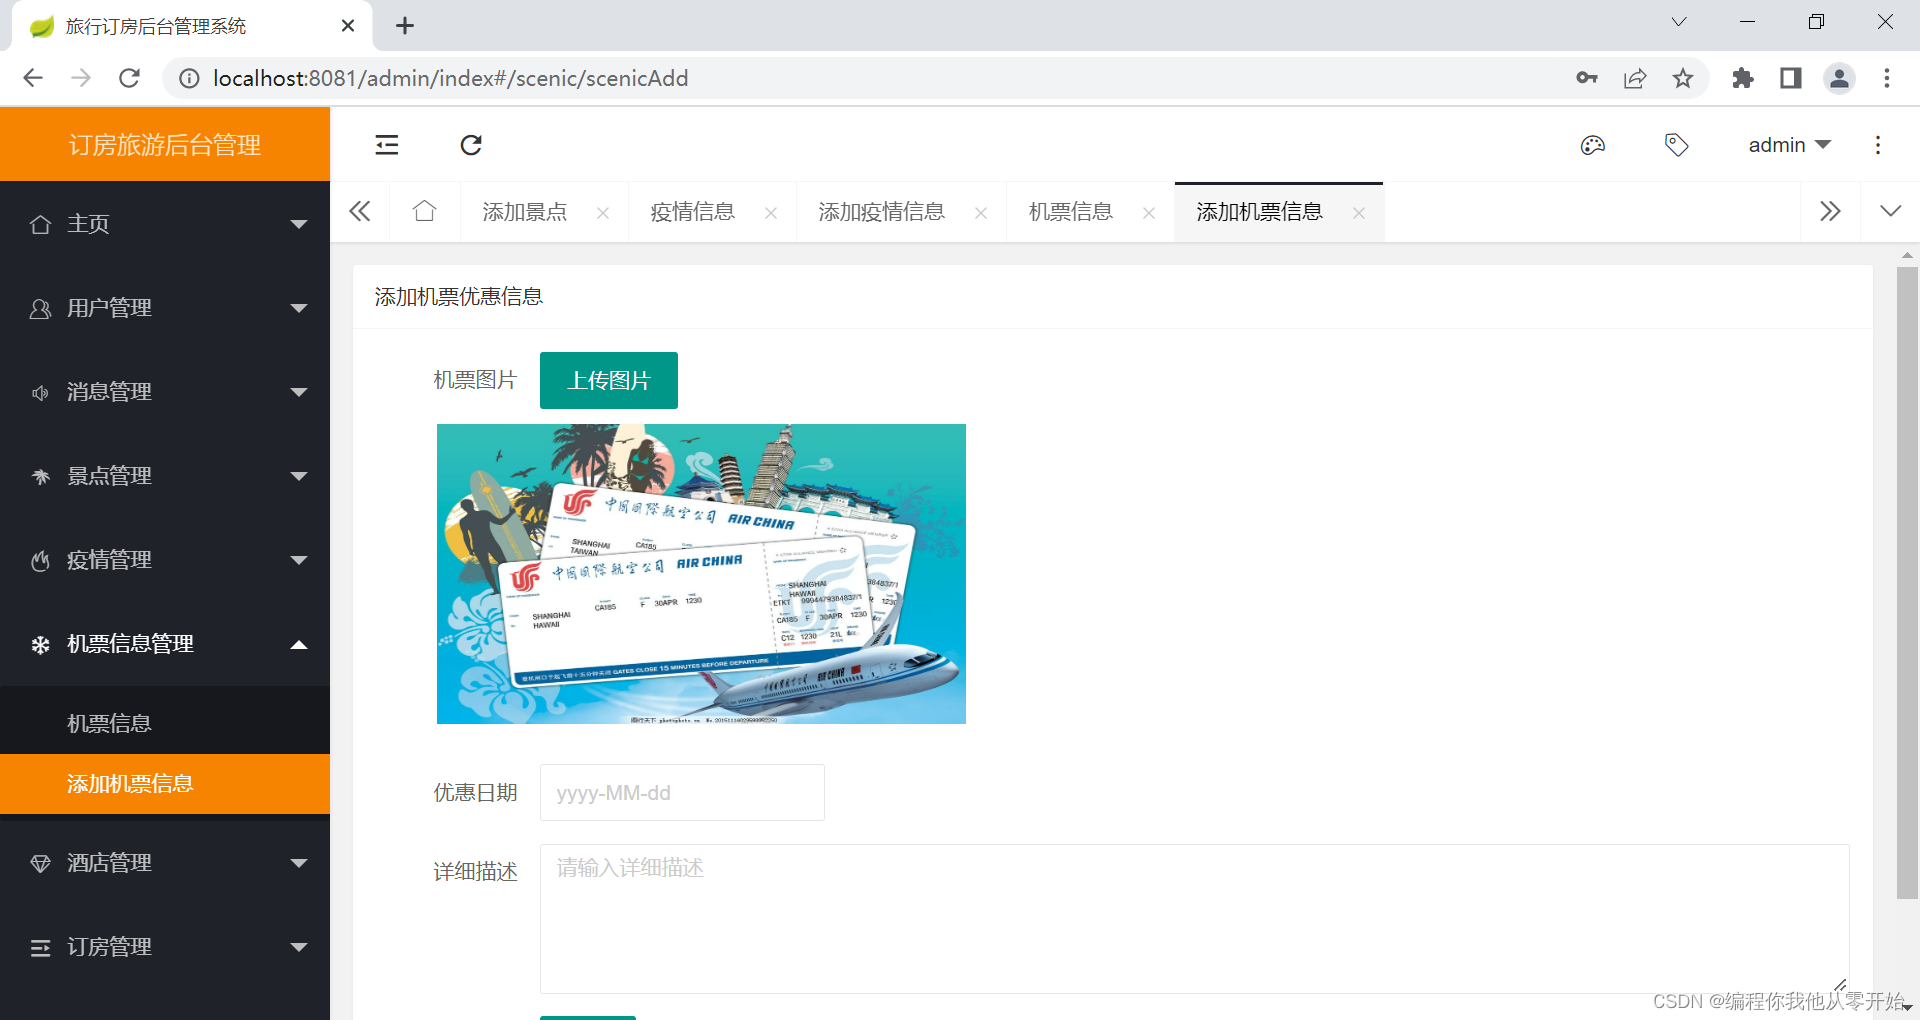Click the browser forward arrow
1920x1020 pixels.
81,78
